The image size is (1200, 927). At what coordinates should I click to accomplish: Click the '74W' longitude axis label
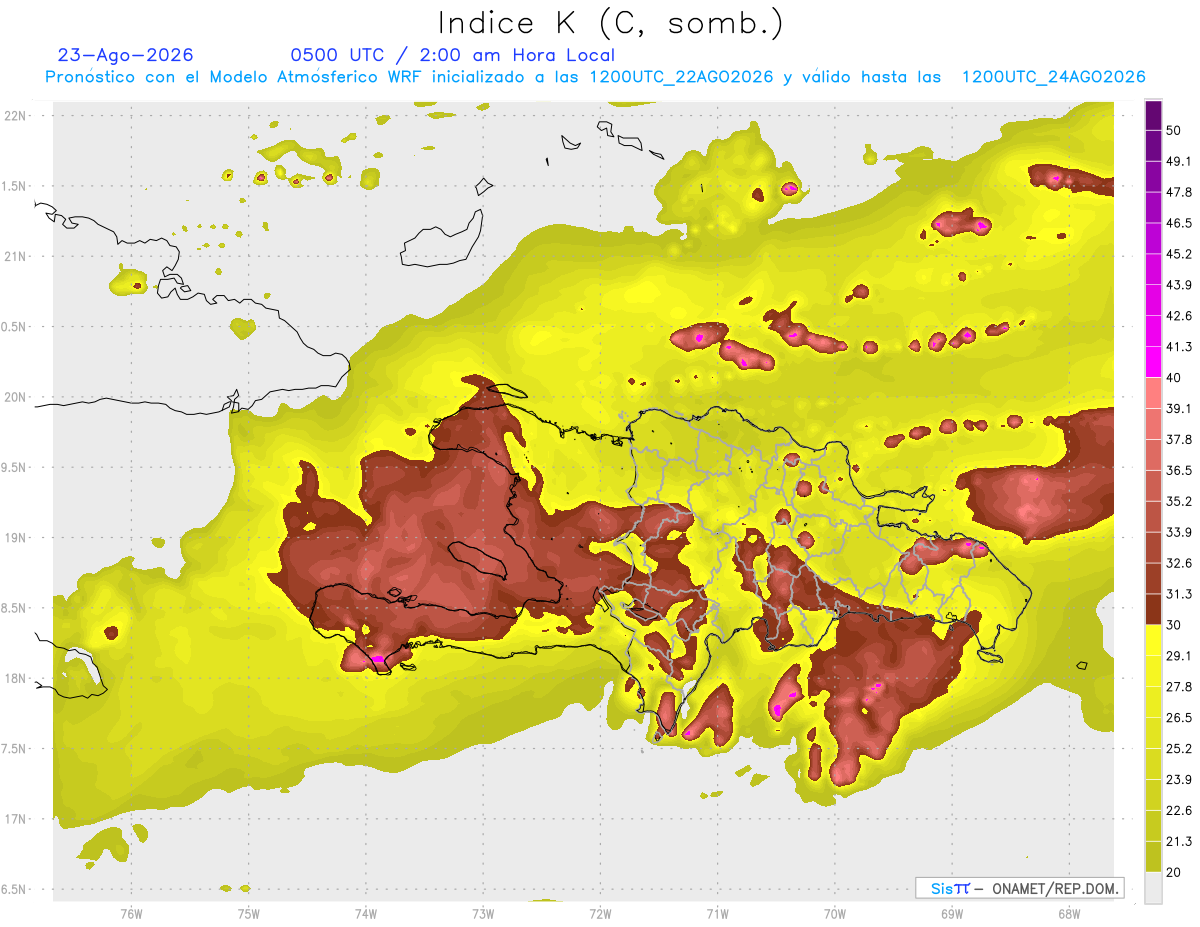(x=366, y=914)
